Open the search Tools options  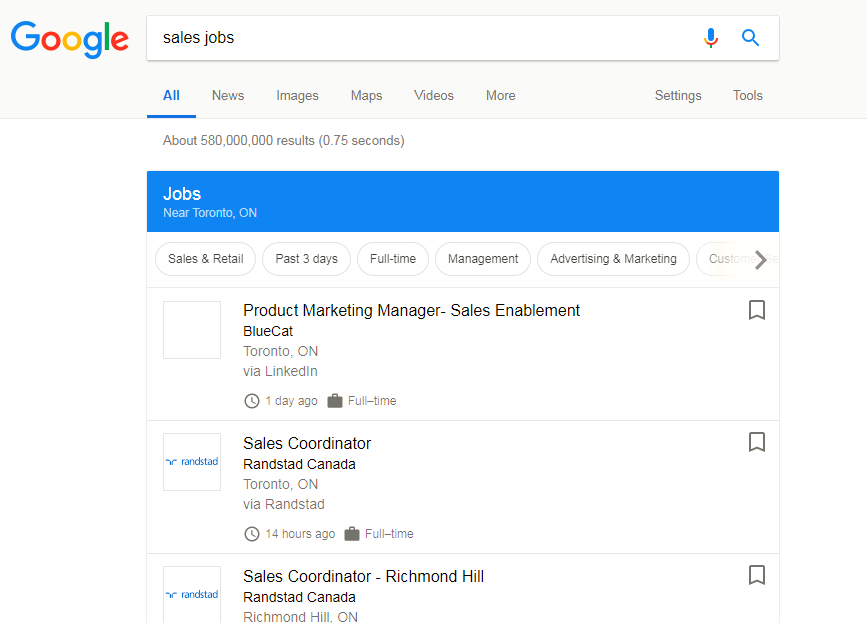point(748,96)
